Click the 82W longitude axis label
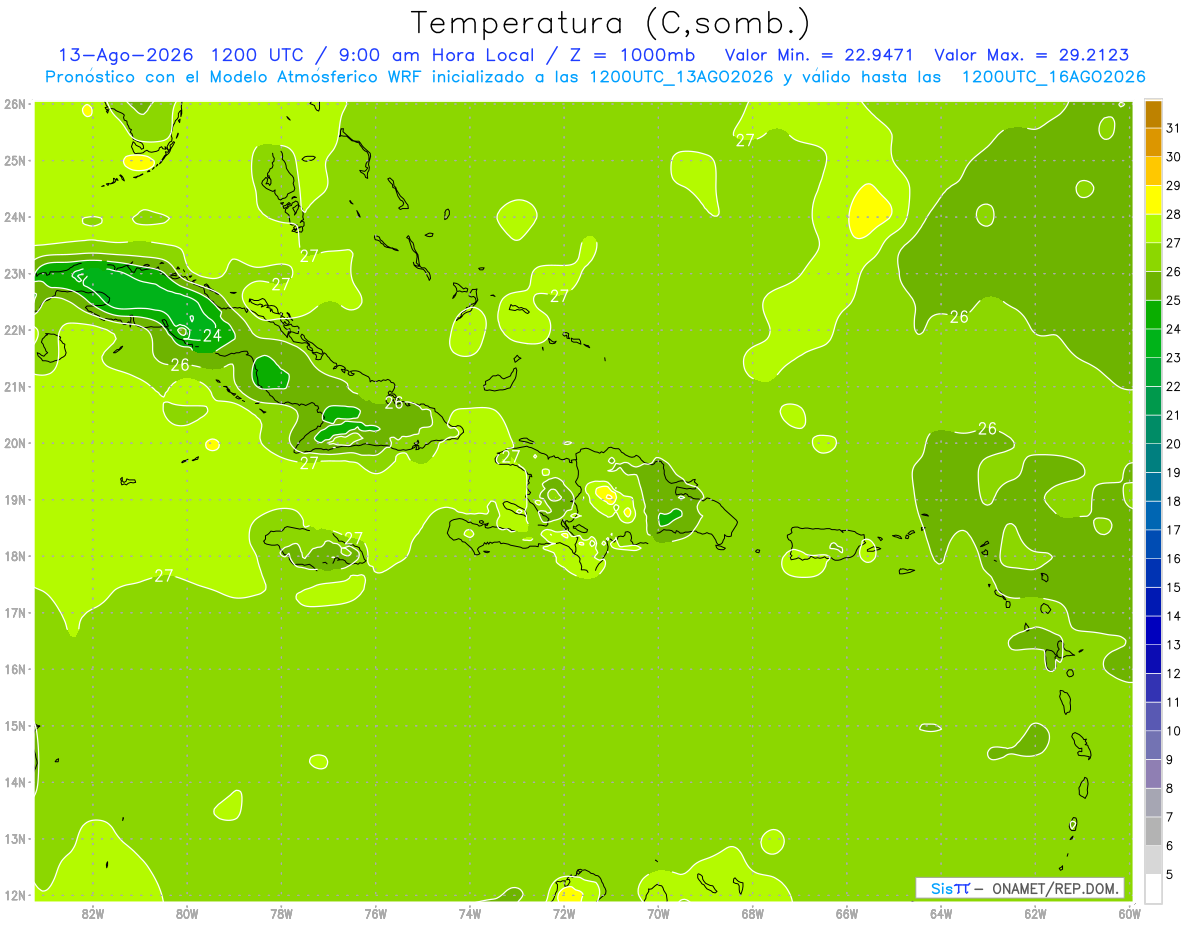The width and height of the screenshot is (1200, 927). click(92, 913)
